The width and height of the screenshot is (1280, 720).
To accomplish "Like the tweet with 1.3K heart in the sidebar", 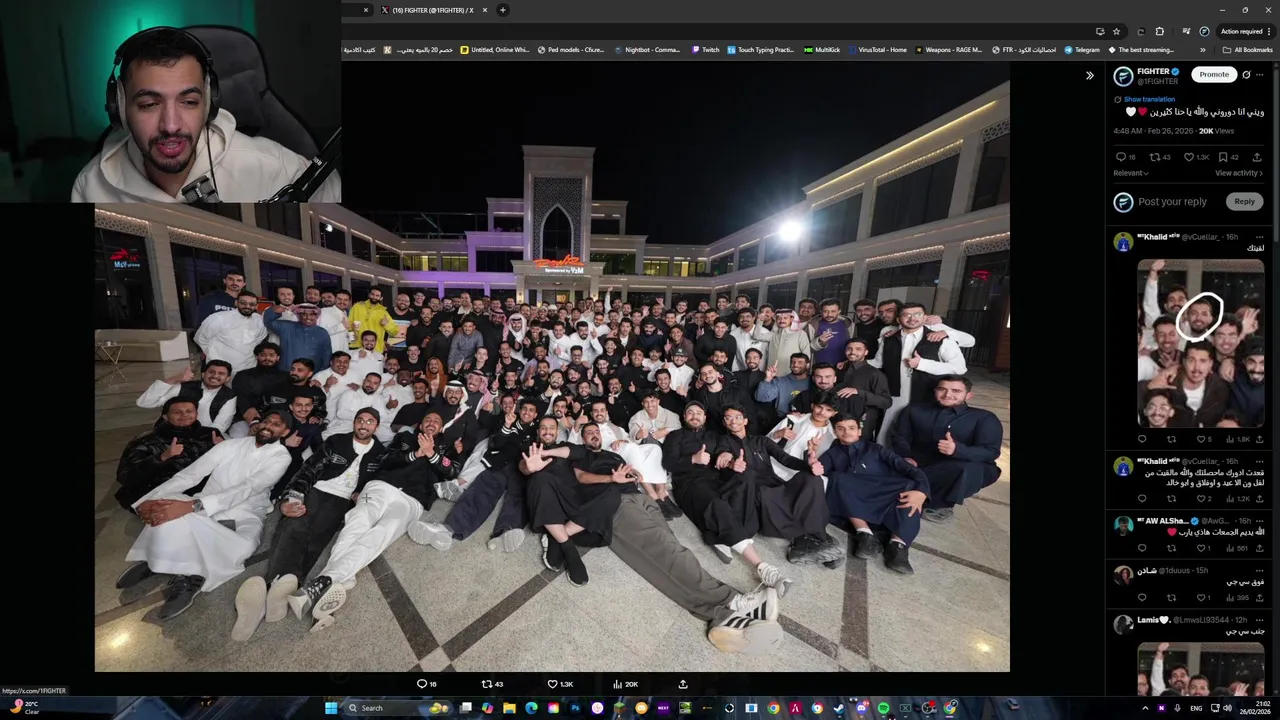I will pos(1190,157).
